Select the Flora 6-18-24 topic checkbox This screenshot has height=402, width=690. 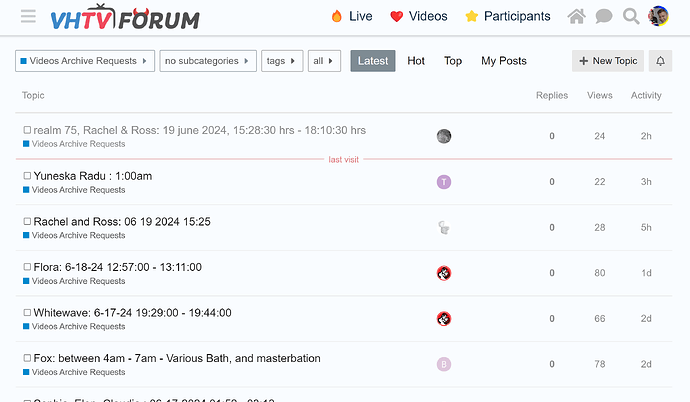(28, 267)
